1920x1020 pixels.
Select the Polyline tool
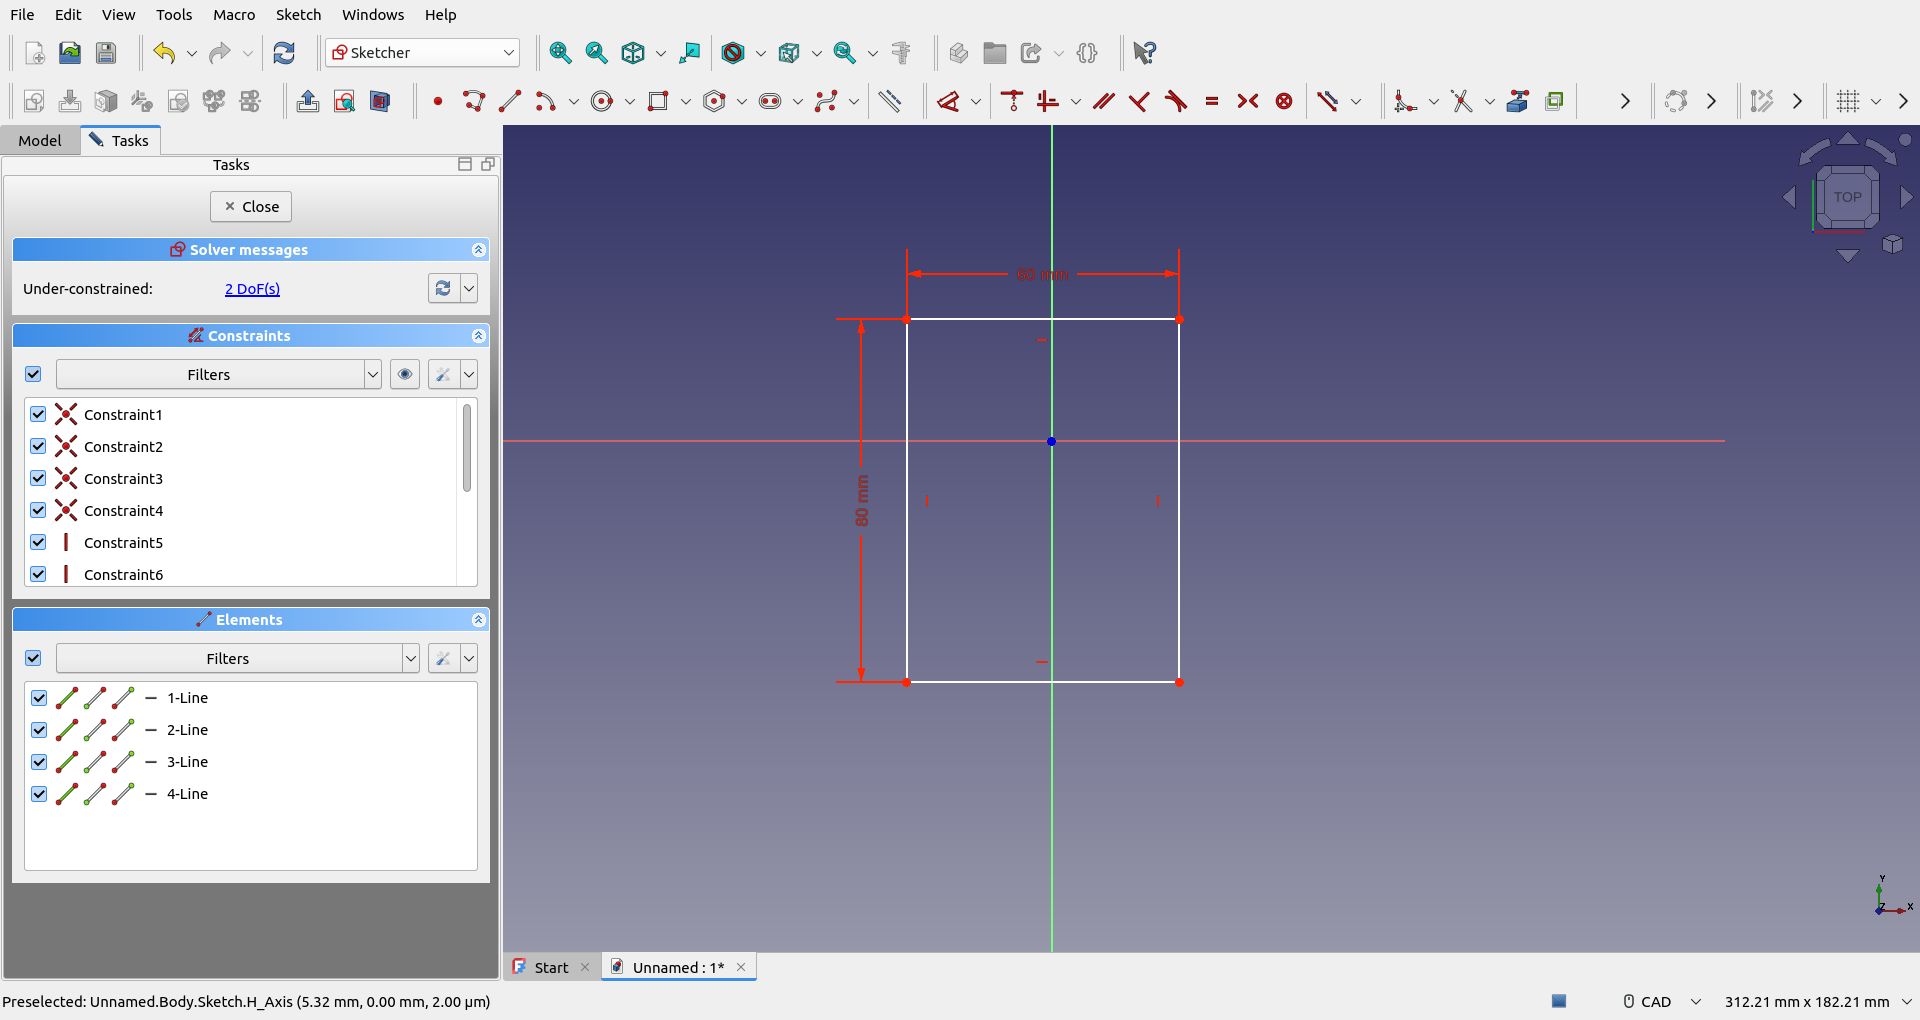tap(473, 101)
